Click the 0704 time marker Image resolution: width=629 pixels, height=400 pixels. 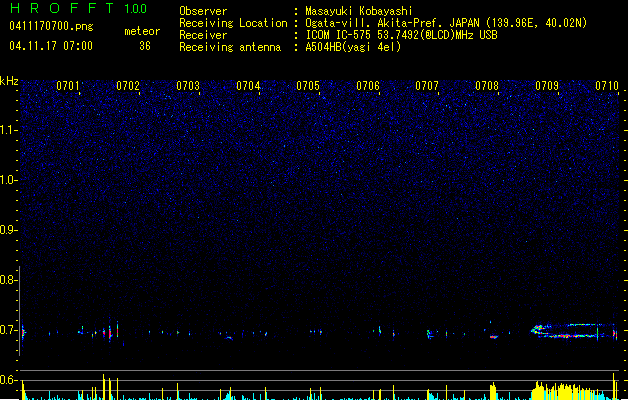coord(248,86)
